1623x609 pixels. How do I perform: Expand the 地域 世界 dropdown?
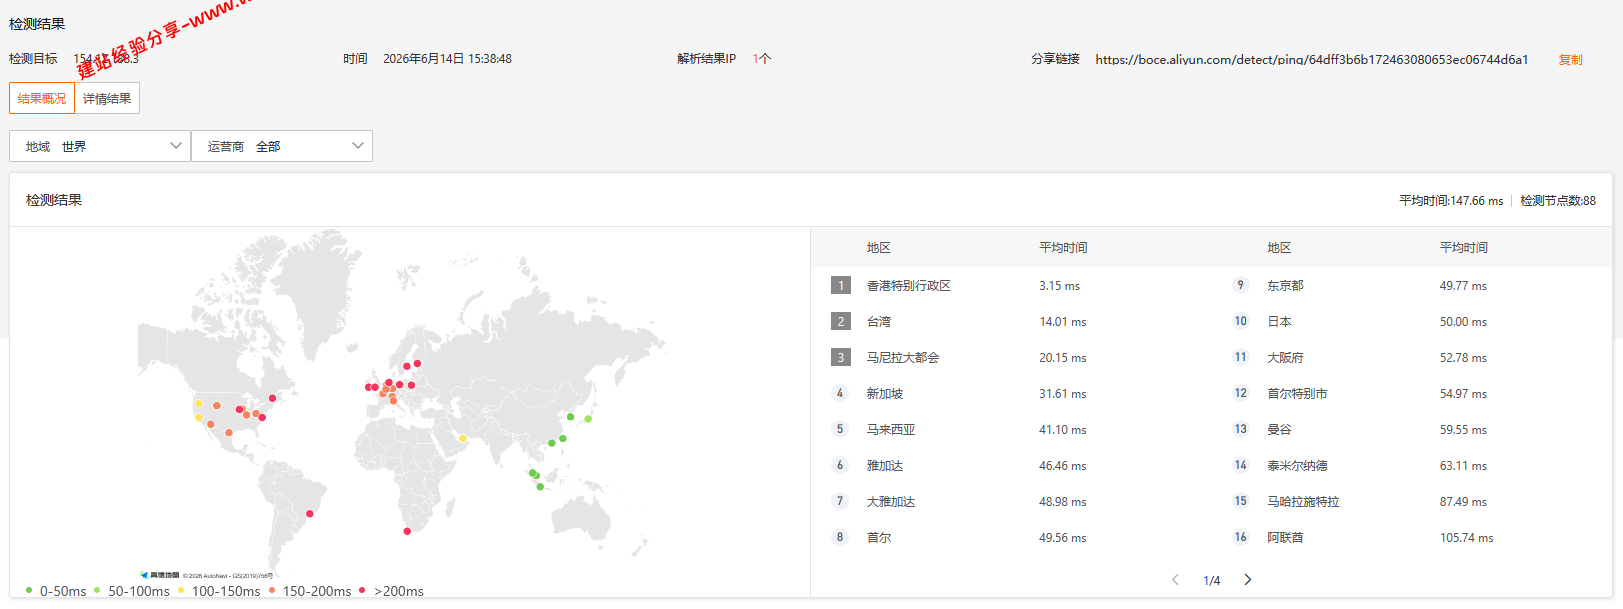pos(100,146)
